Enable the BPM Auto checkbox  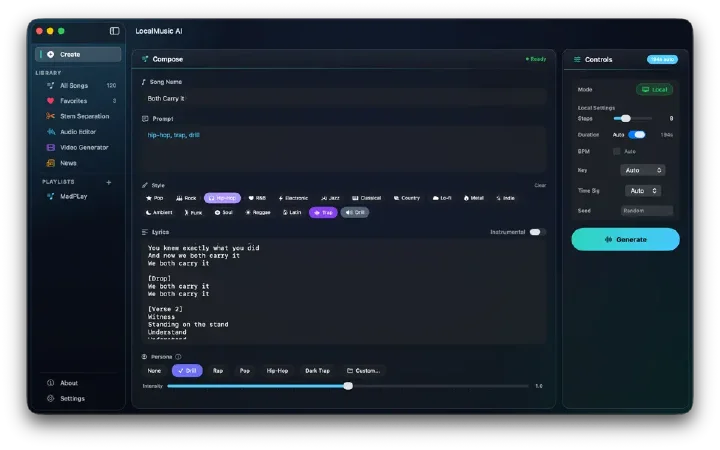coord(617,152)
